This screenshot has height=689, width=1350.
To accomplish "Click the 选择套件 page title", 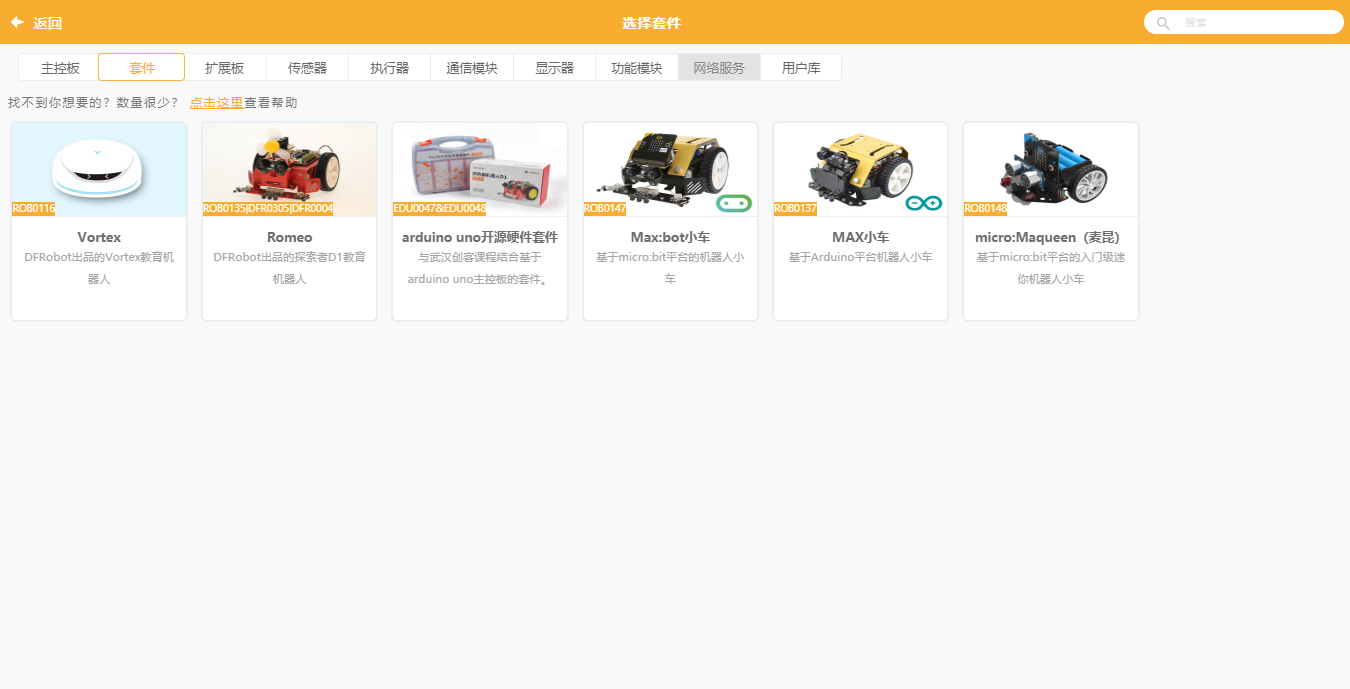I will [x=651, y=23].
